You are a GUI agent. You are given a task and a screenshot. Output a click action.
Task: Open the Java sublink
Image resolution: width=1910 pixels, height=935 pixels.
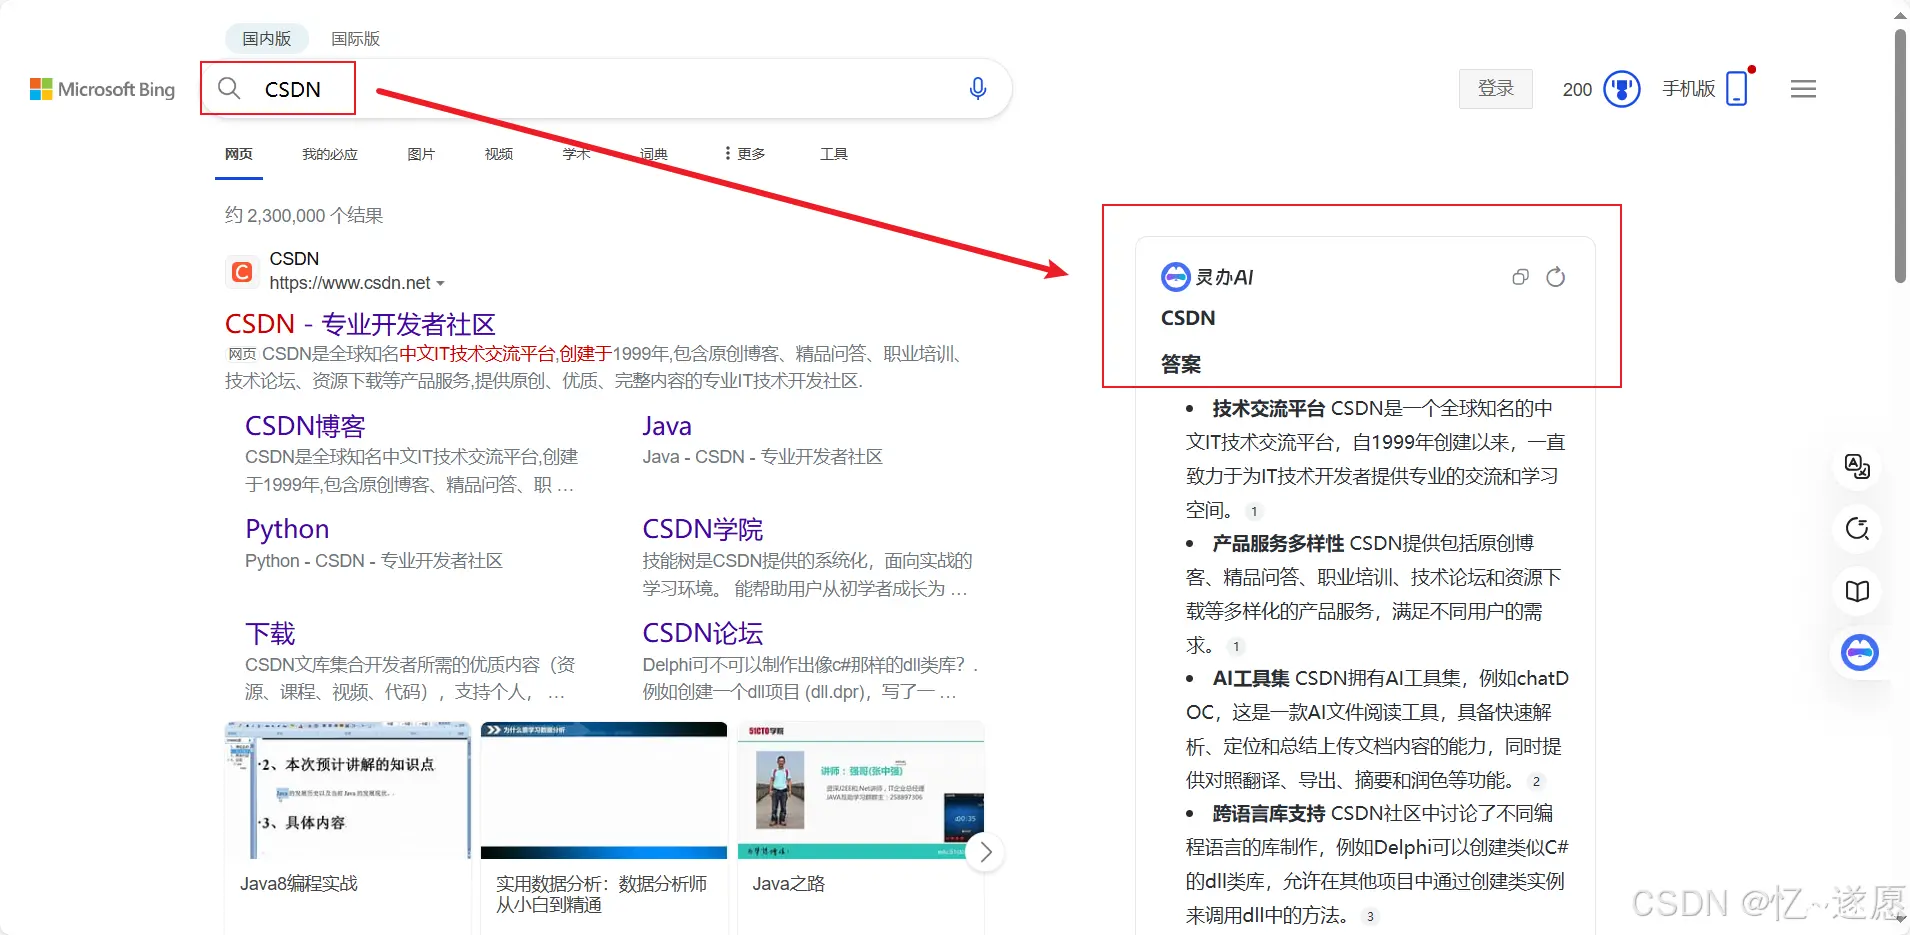[x=667, y=426]
